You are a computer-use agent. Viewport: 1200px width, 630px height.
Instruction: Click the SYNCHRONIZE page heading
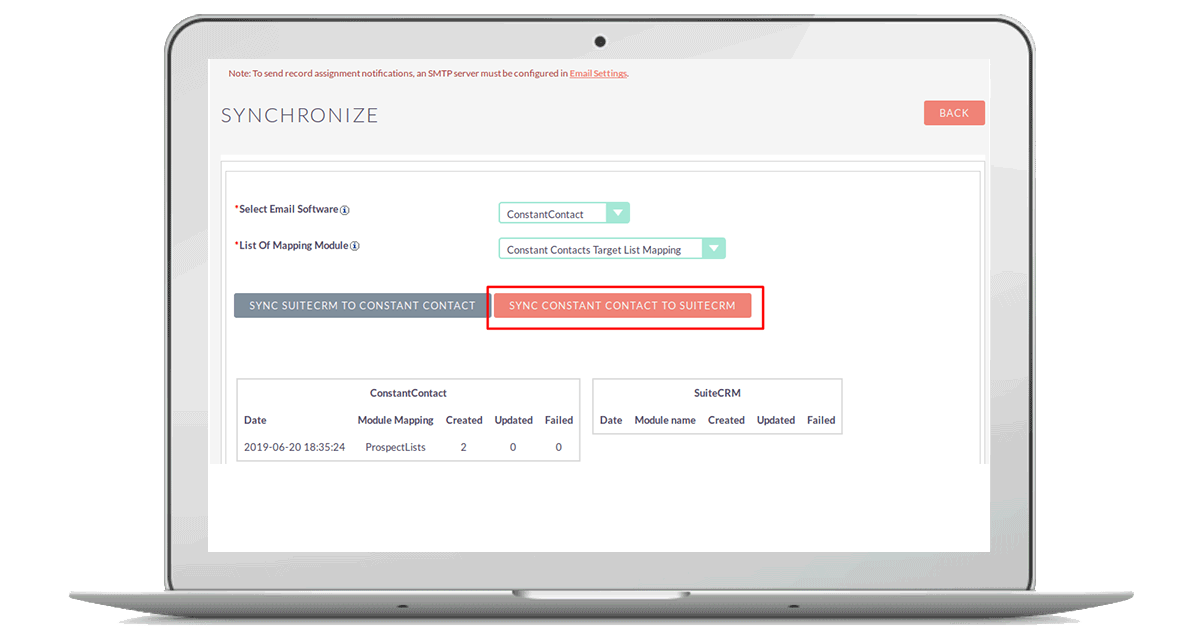[x=300, y=115]
